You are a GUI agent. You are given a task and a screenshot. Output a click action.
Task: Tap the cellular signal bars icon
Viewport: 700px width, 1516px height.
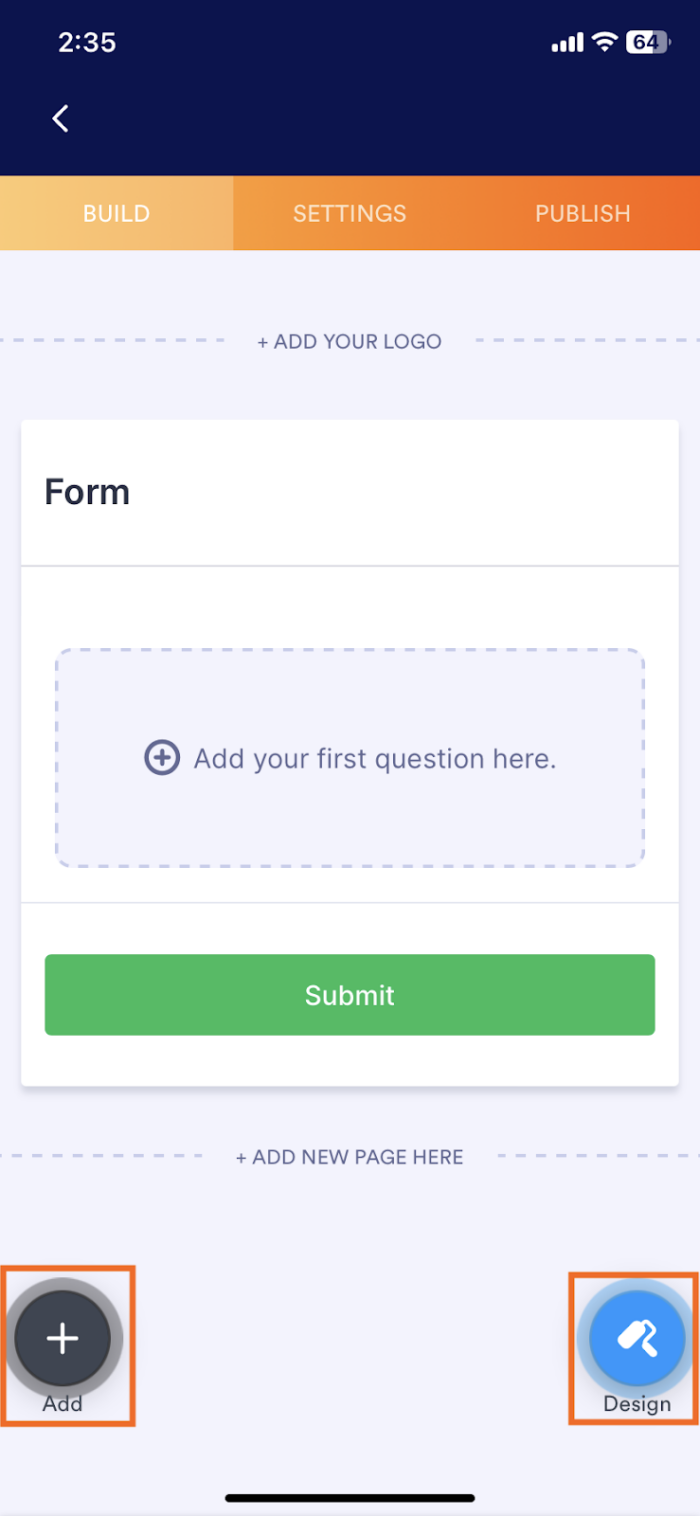click(567, 43)
